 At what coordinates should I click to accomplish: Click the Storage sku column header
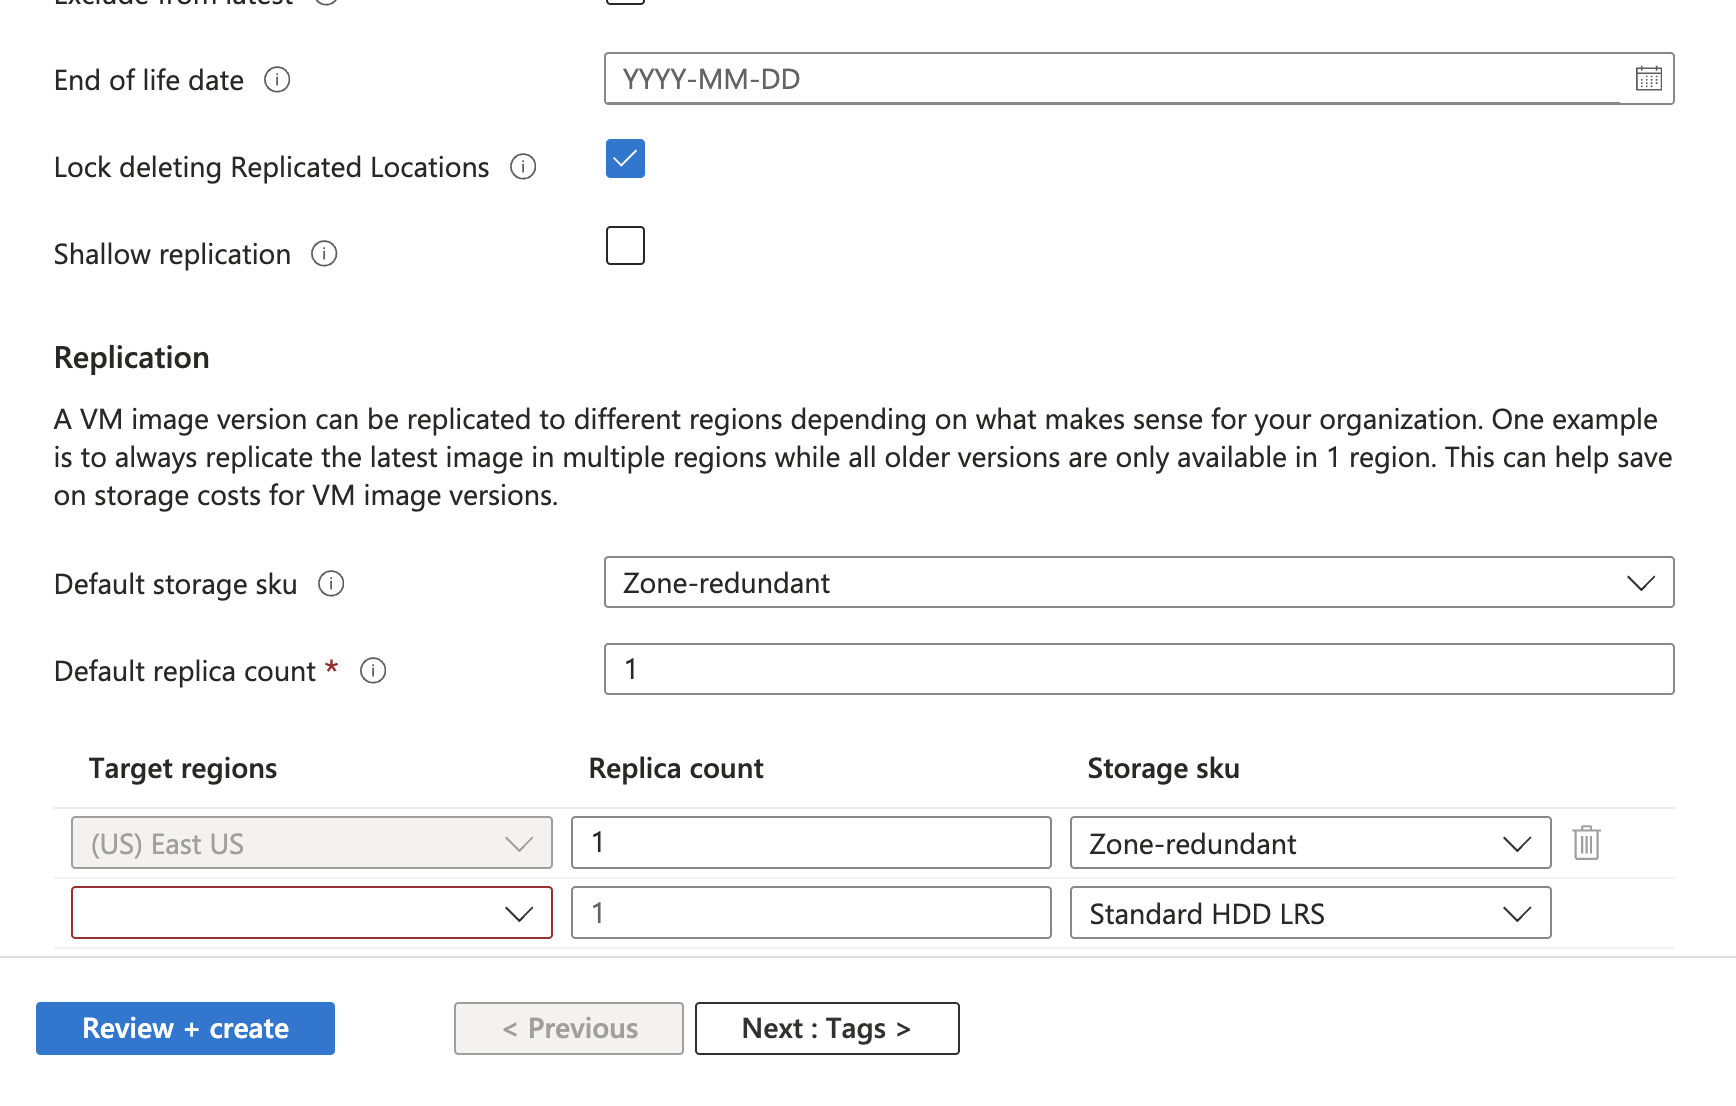[1163, 768]
